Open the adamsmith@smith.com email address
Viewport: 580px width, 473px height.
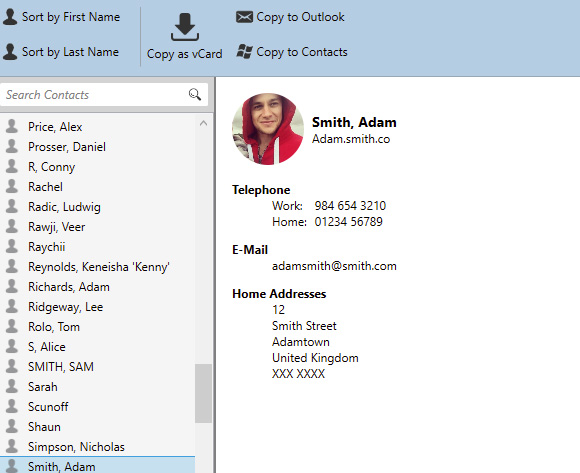[x=334, y=266]
